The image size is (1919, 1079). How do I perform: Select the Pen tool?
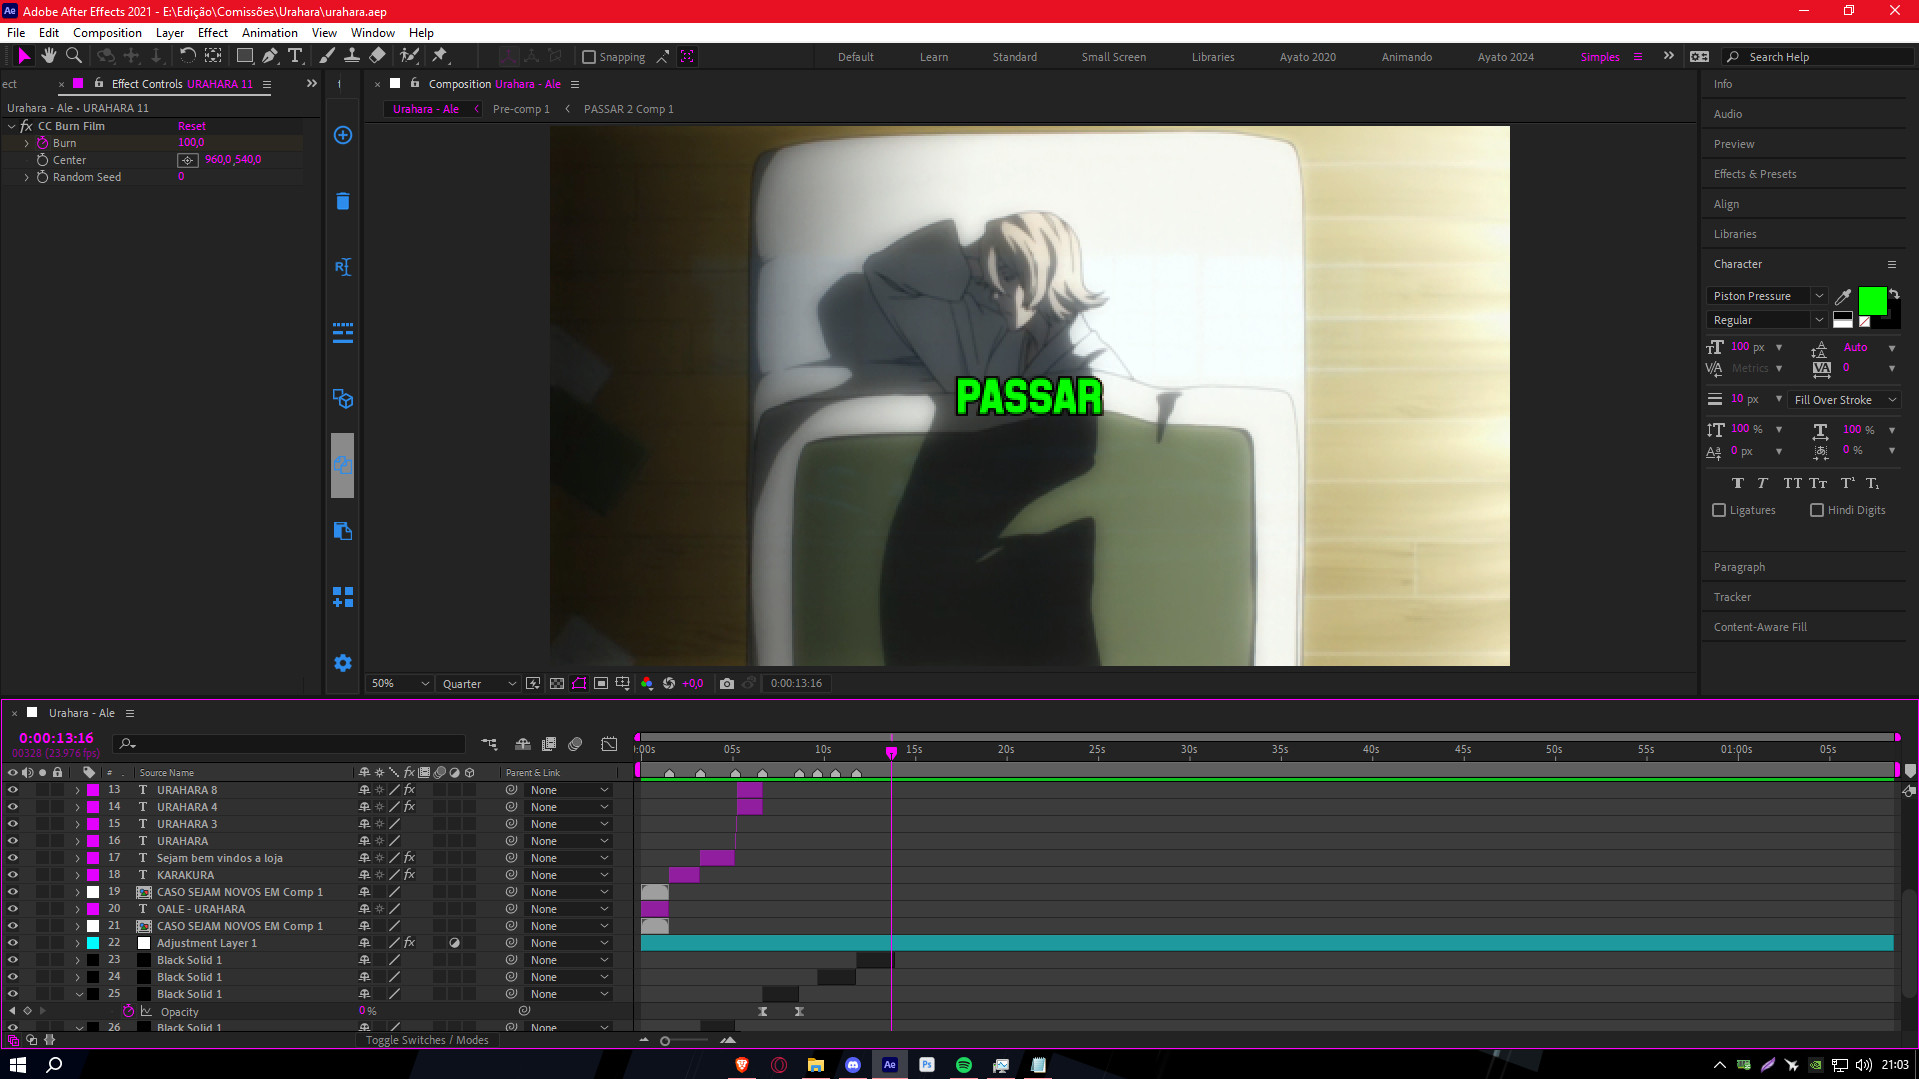point(269,56)
